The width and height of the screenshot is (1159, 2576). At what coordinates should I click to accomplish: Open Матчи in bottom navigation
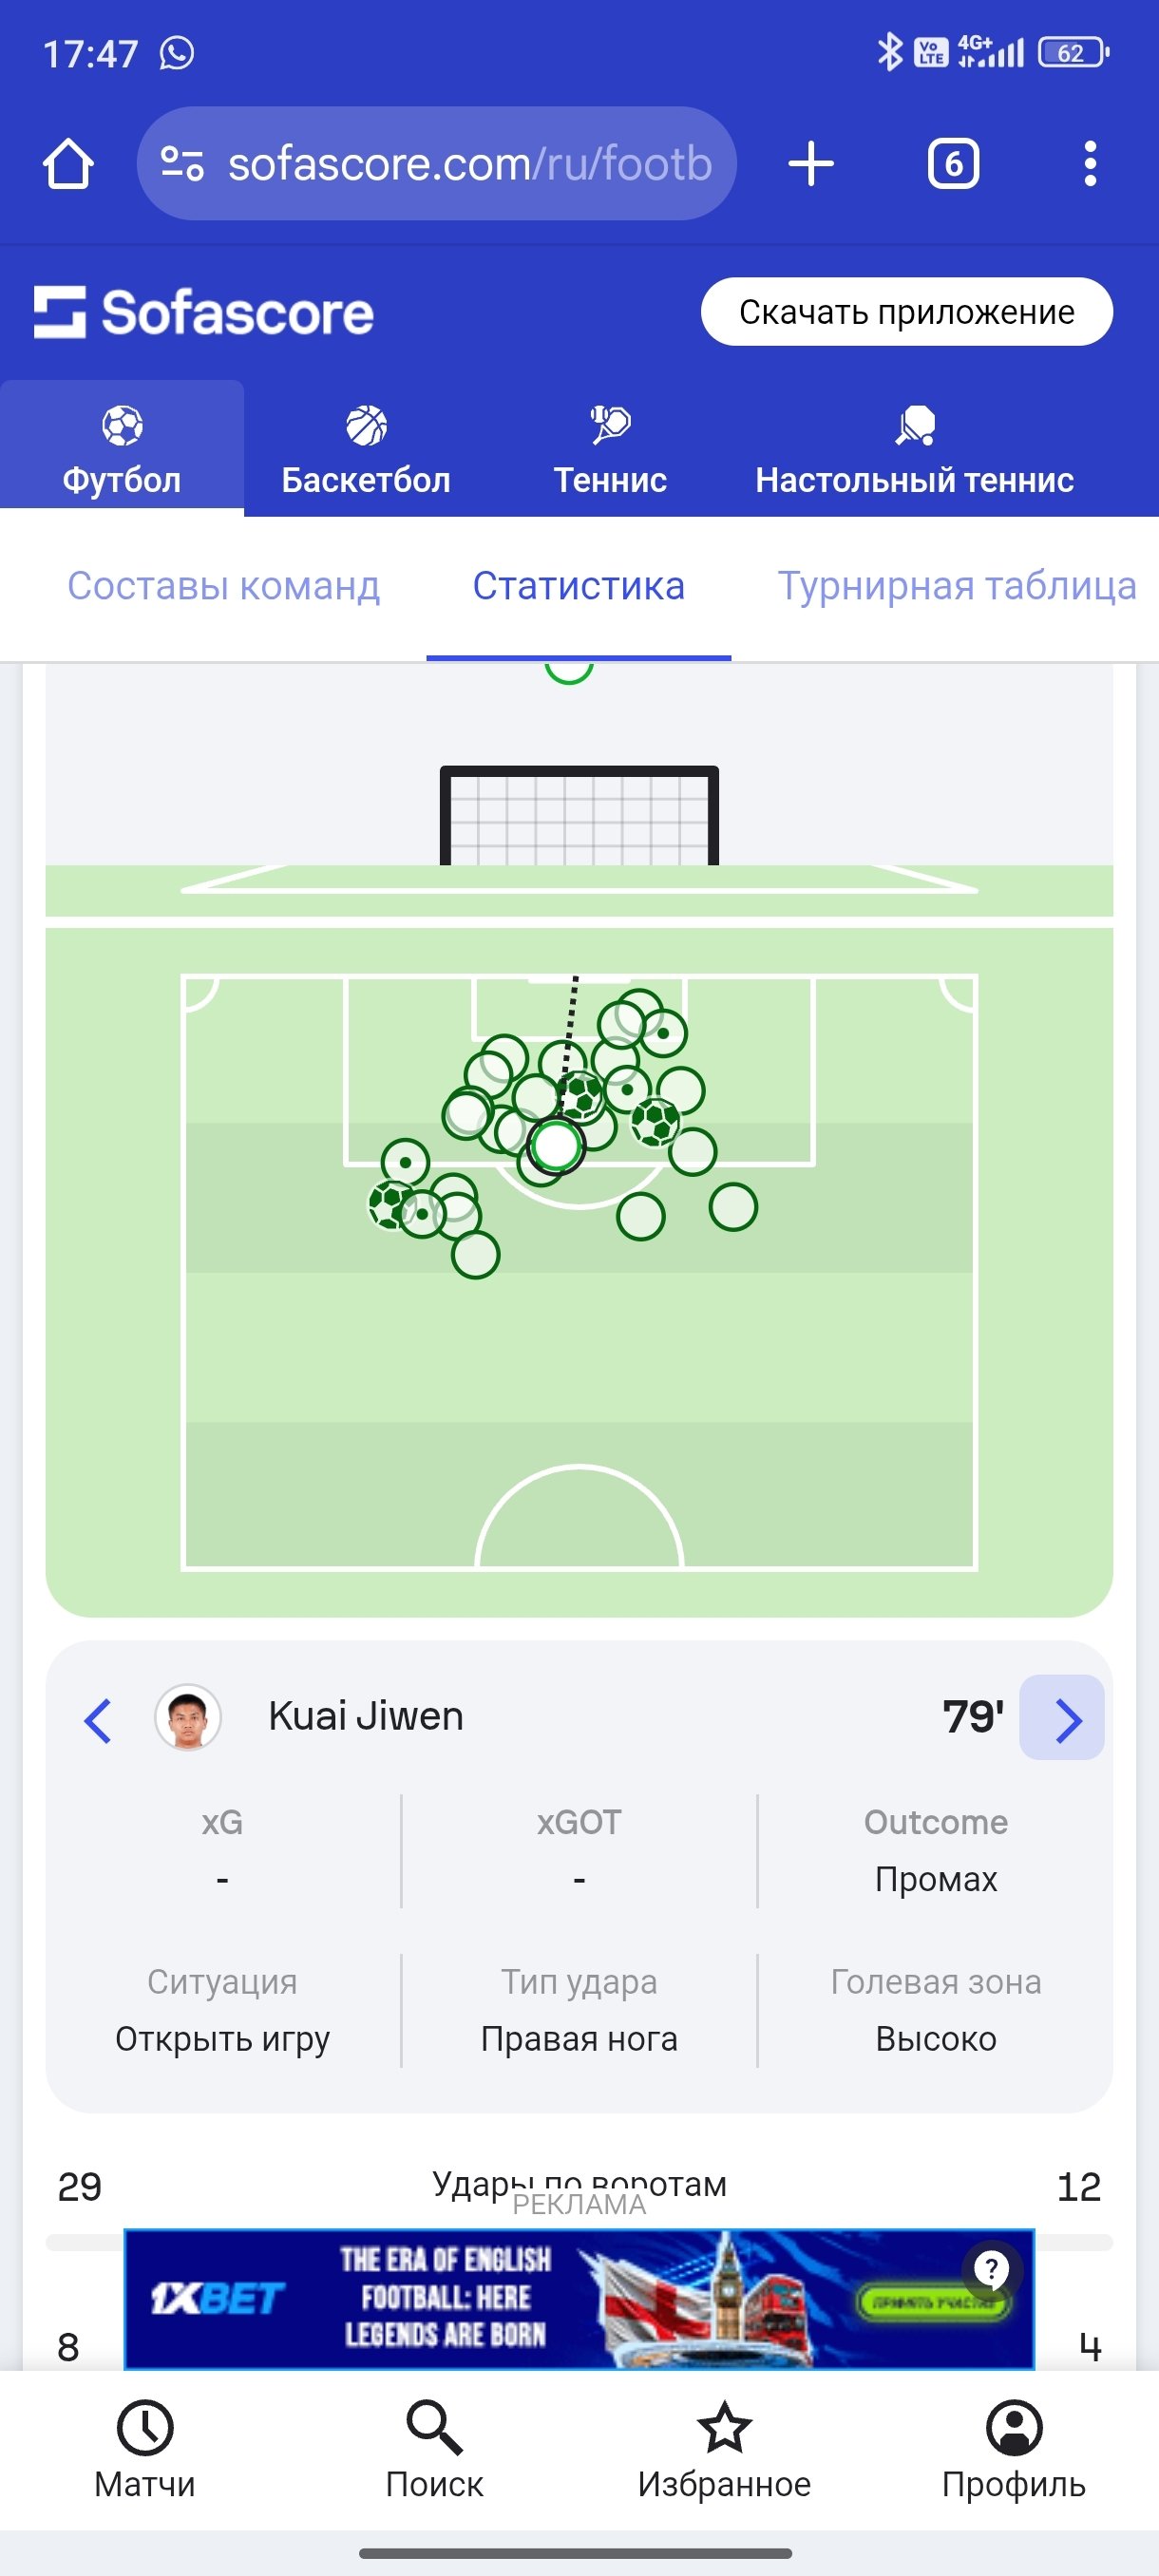(145, 2450)
